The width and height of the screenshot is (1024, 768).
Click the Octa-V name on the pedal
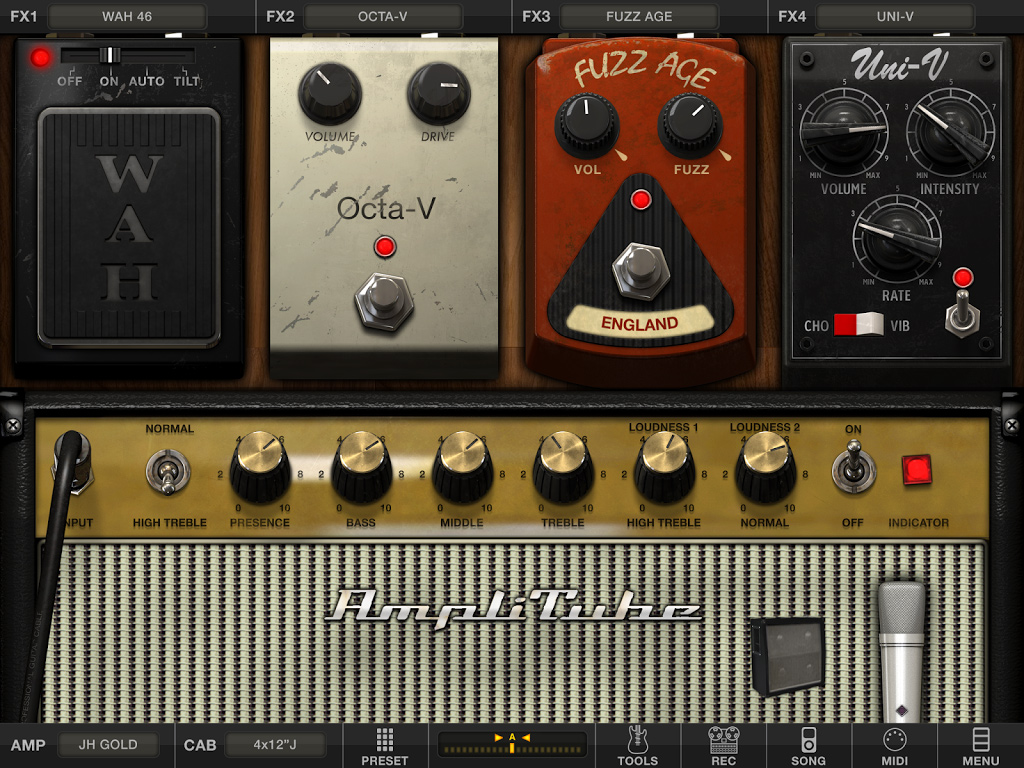pyautogui.click(x=386, y=209)
